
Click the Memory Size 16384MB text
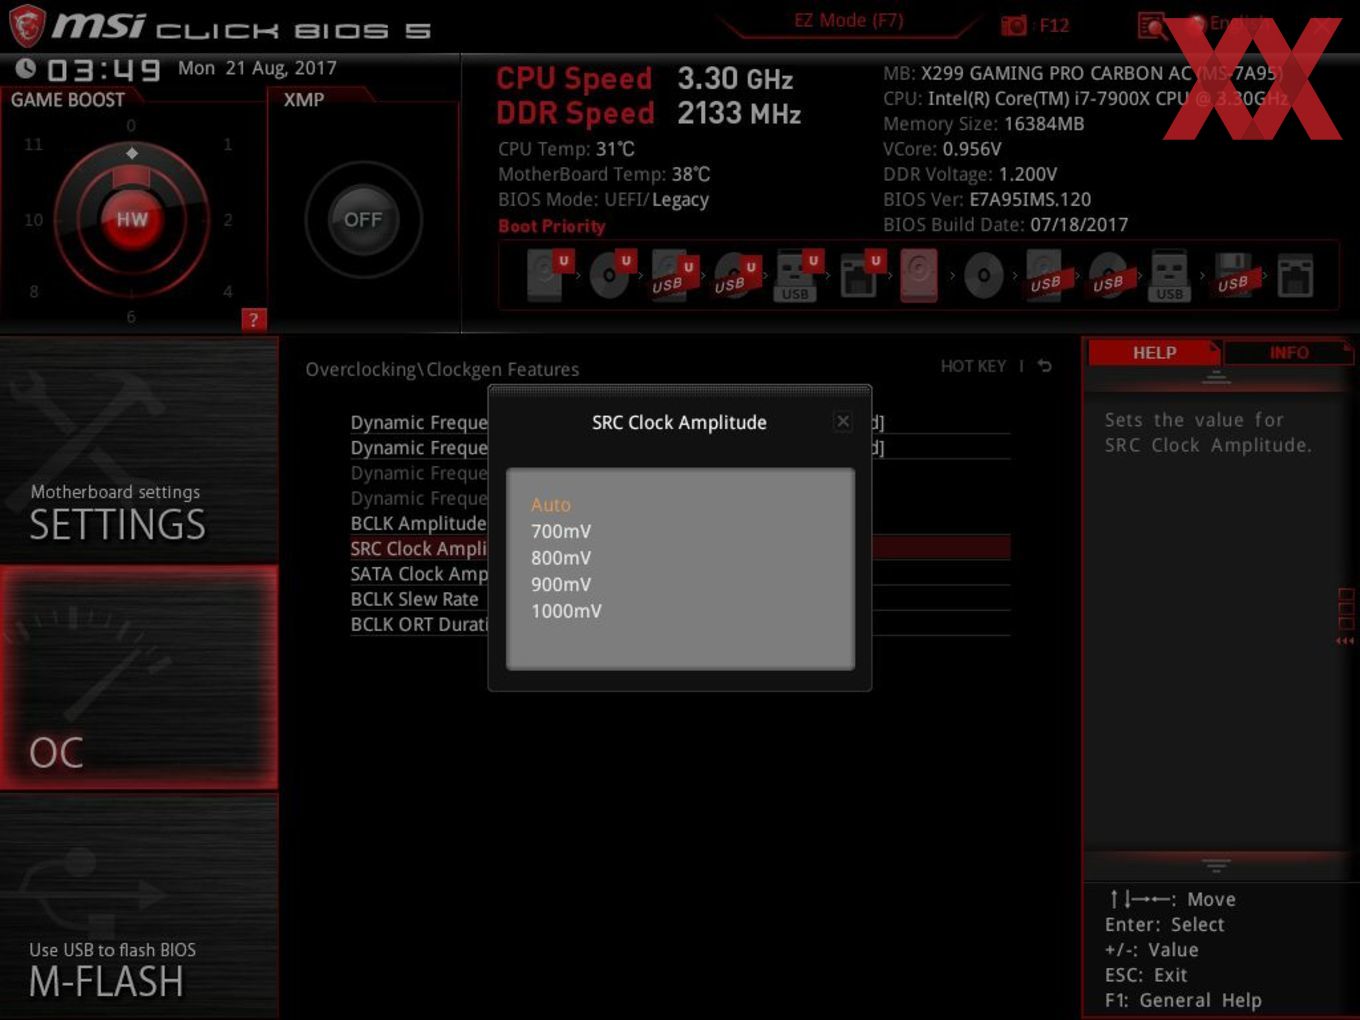[x=983, y=124]
